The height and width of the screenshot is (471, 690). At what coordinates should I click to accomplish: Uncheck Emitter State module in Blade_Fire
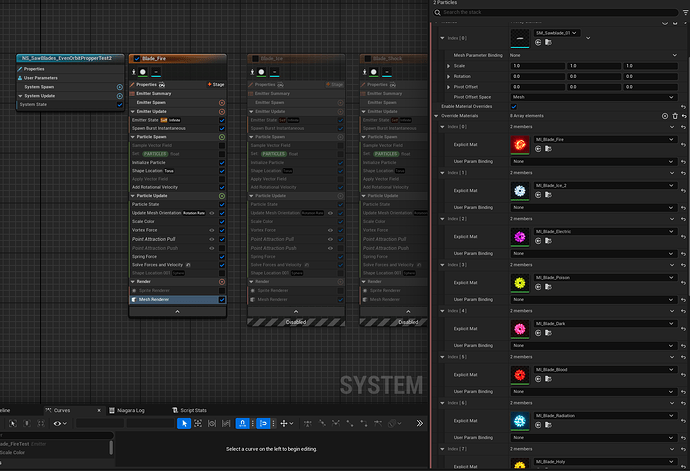tap(222, 120)
